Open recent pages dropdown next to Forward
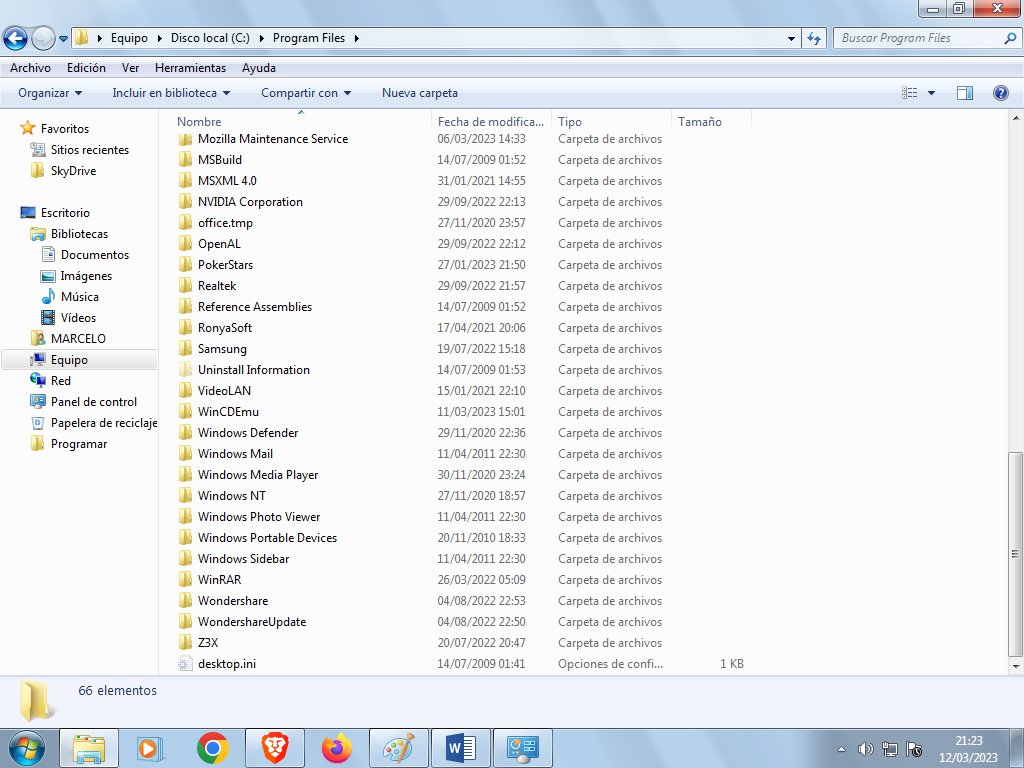This screenshot has height=768, width=1024. tap(63, 38)
